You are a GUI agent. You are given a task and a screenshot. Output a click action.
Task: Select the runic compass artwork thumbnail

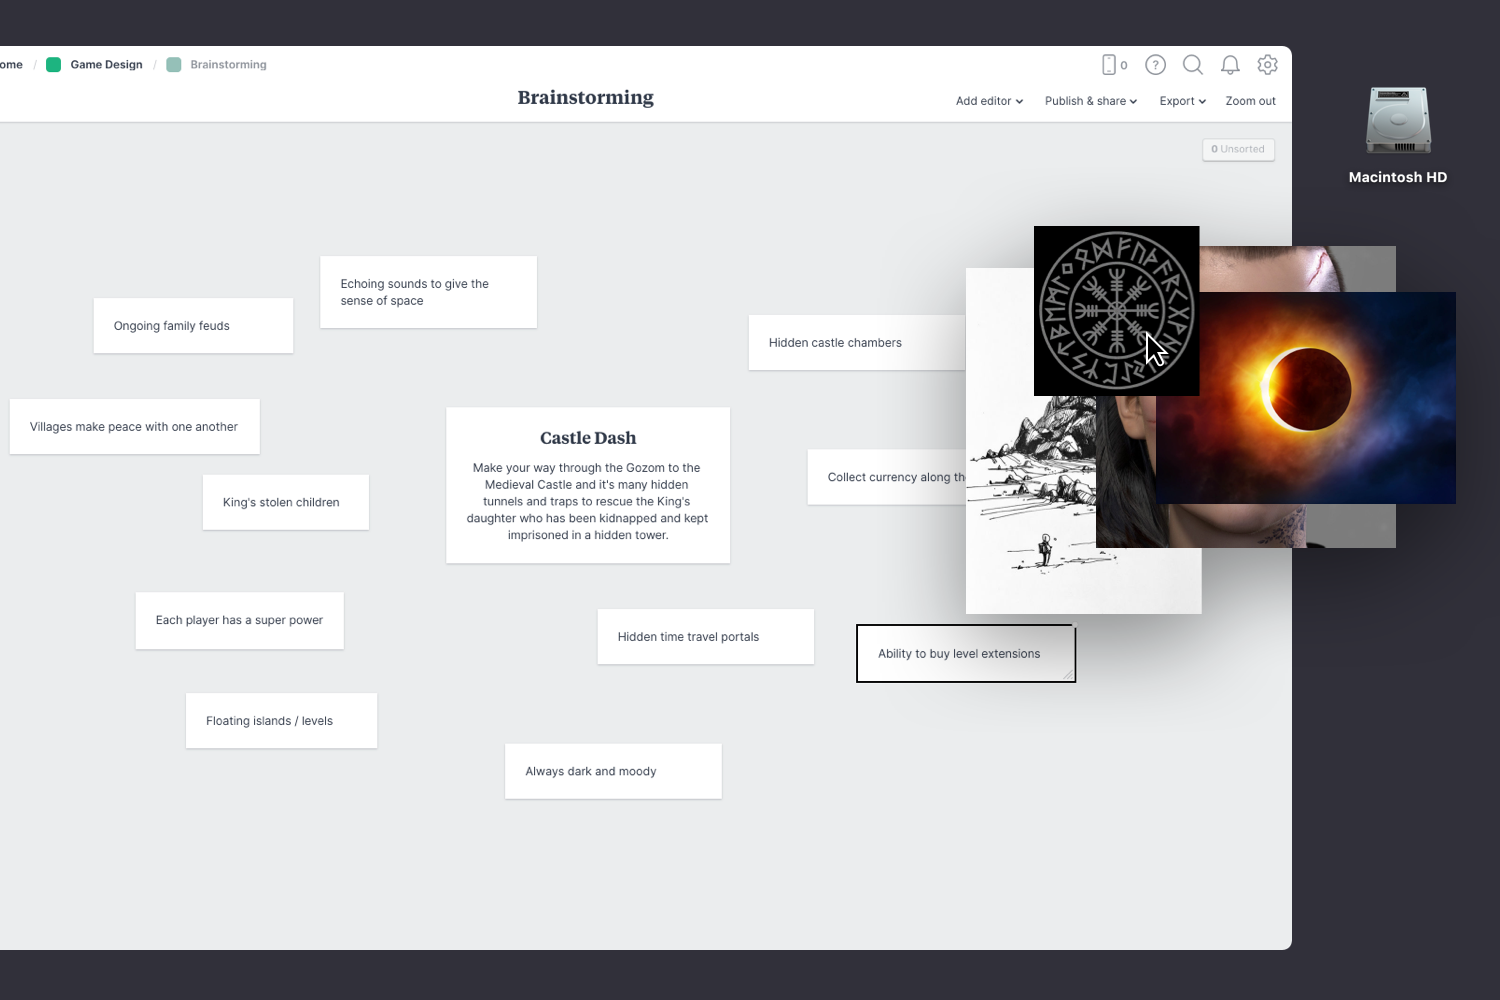coord(1116,310)
